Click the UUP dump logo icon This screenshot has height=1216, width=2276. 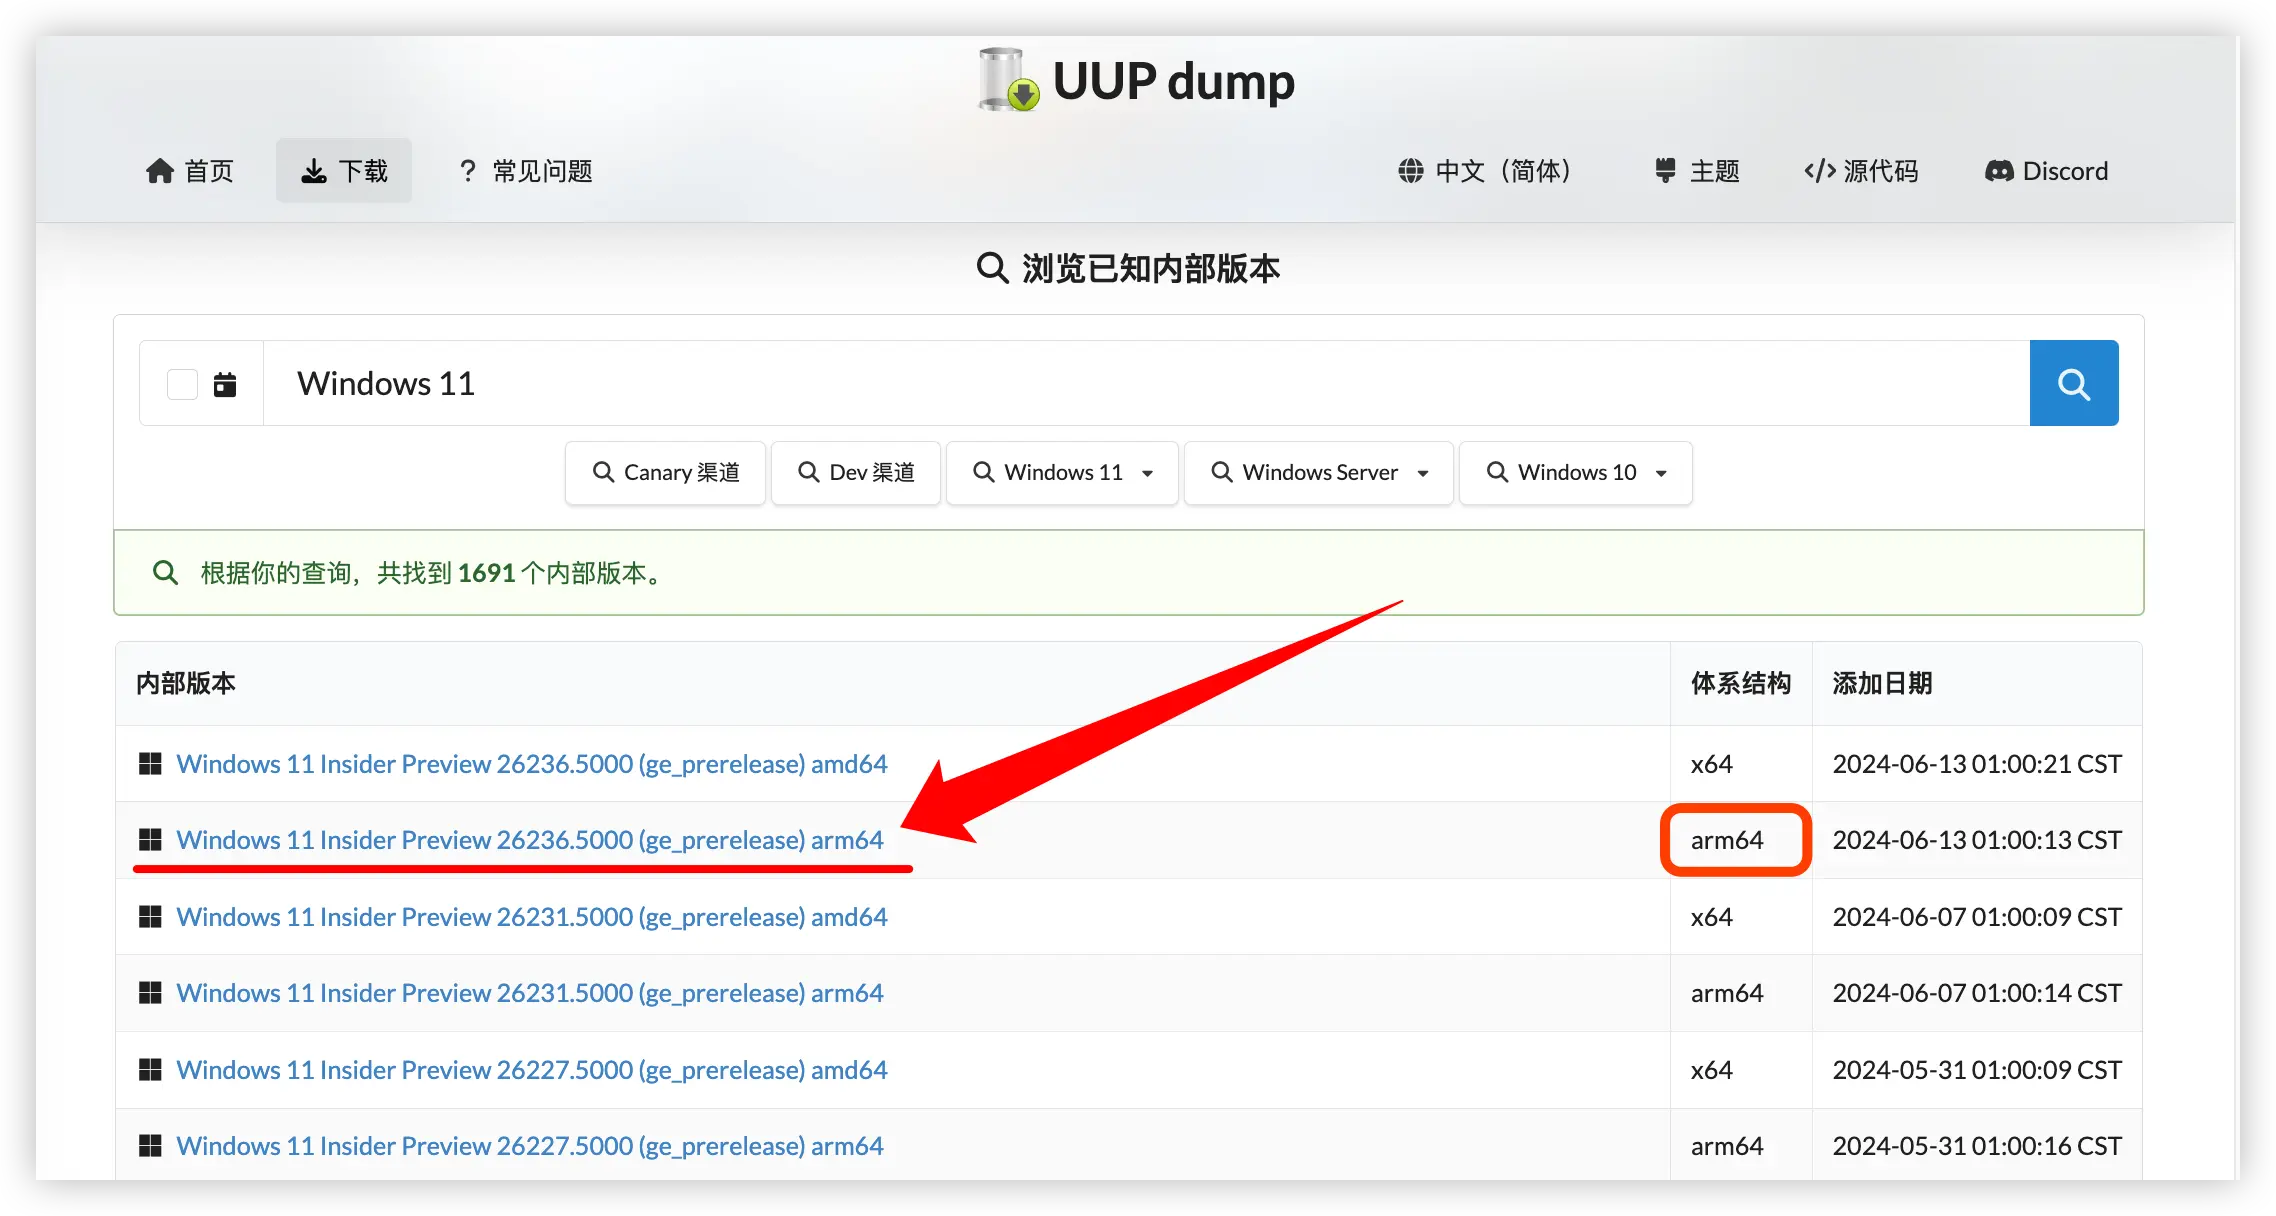coord(1008,79)
